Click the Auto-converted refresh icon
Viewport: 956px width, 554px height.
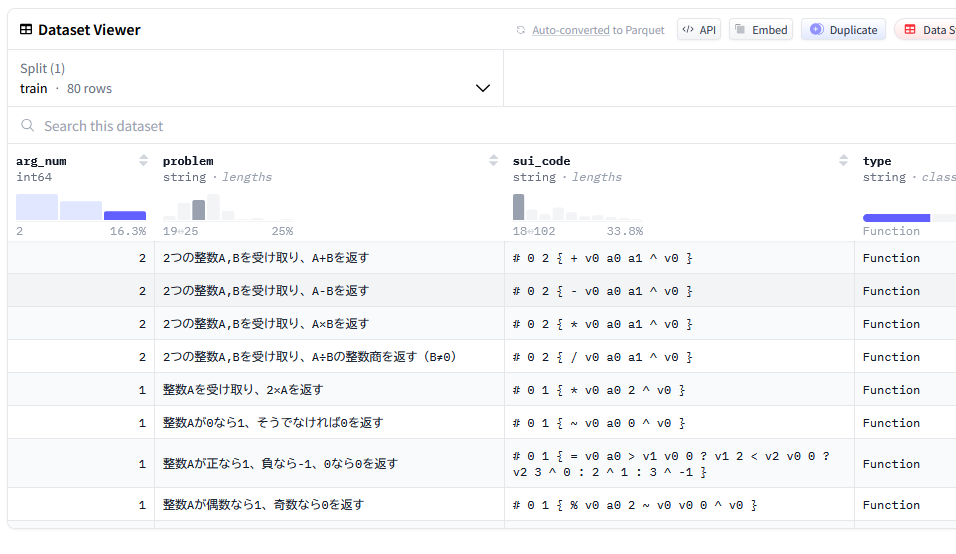click(521, 30)
